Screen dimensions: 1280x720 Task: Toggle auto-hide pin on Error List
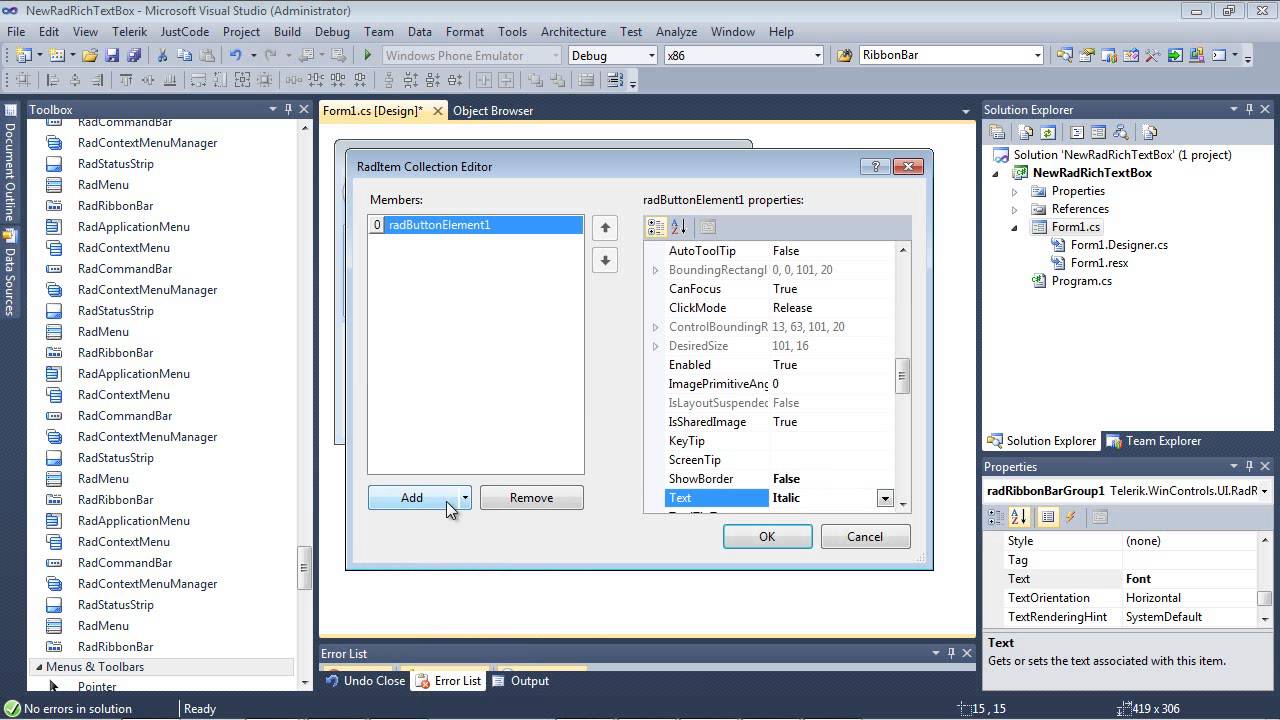click(x=951, y=654)
